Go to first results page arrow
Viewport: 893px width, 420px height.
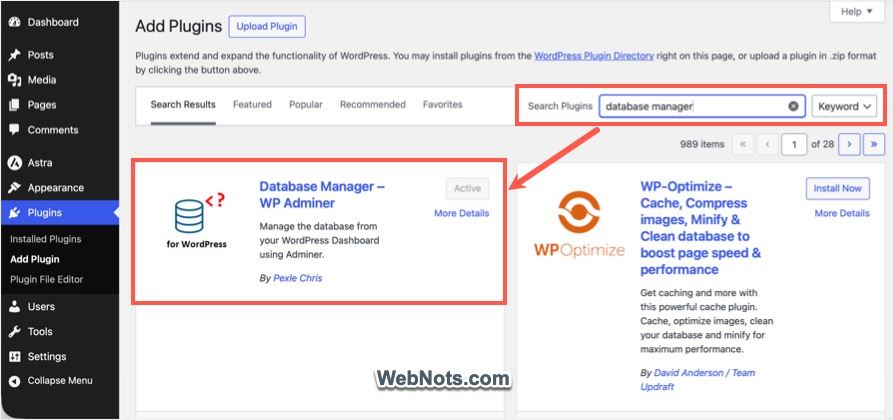pyautogui.click(x=743, y=144)
